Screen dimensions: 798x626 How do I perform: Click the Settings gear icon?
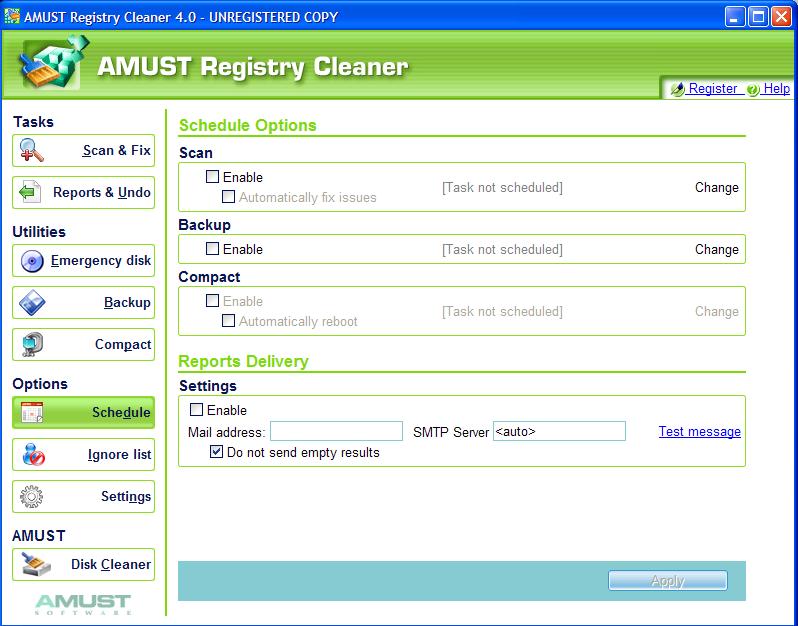32,497
